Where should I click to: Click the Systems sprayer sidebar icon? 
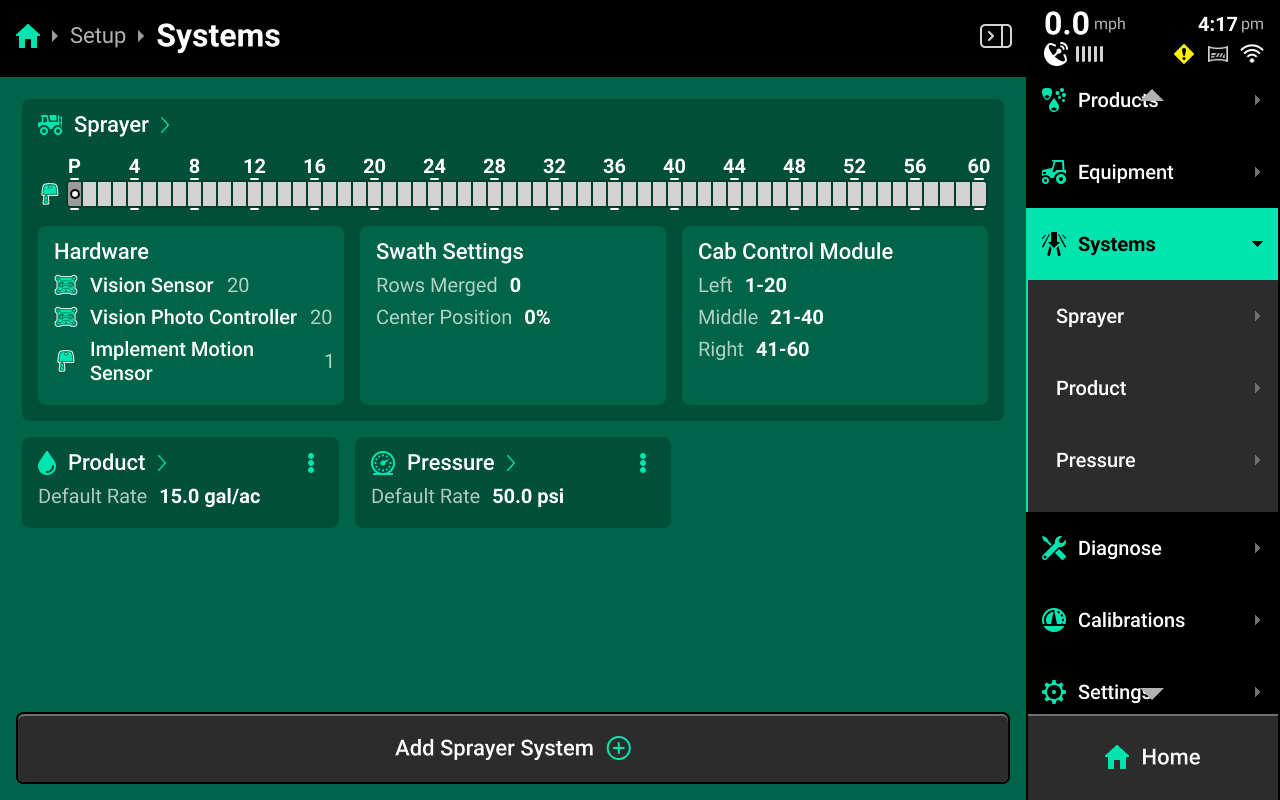1054,244
